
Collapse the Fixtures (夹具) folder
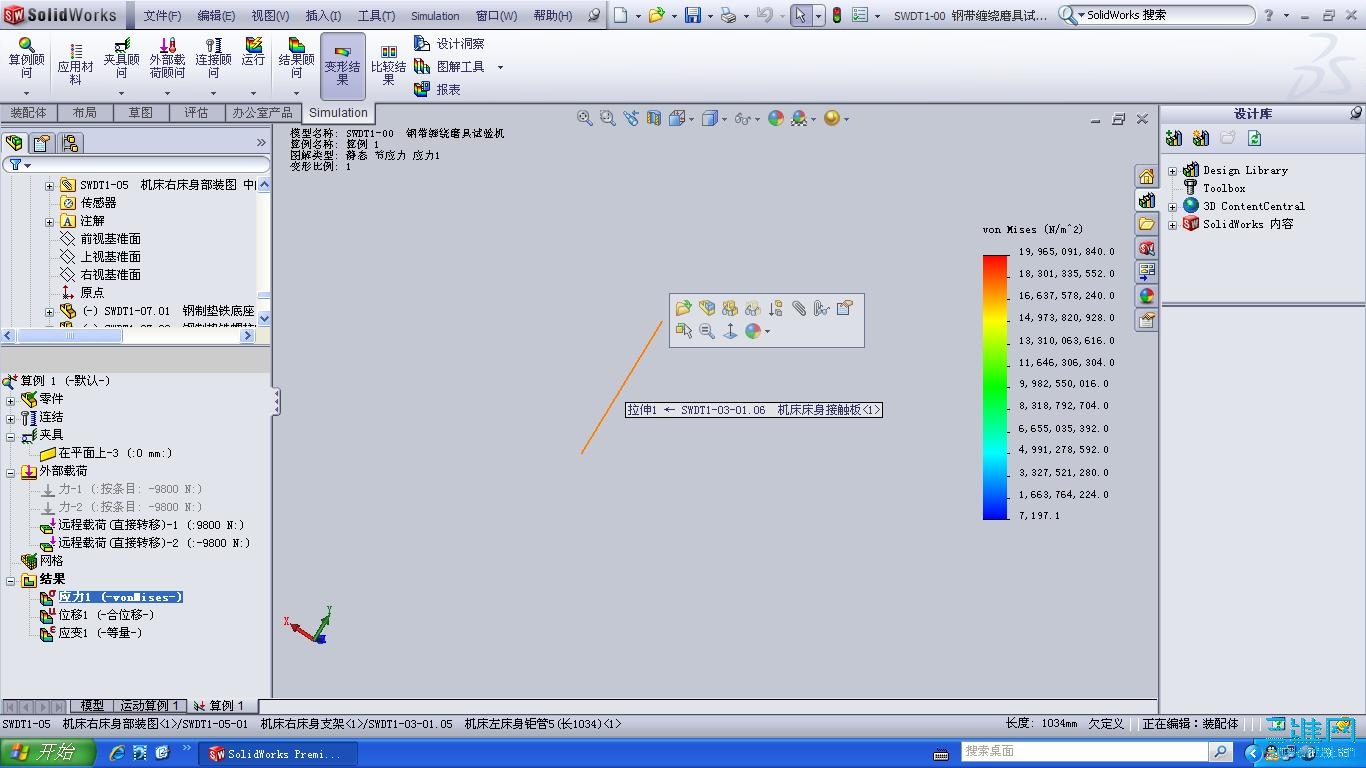pos(11,435)
